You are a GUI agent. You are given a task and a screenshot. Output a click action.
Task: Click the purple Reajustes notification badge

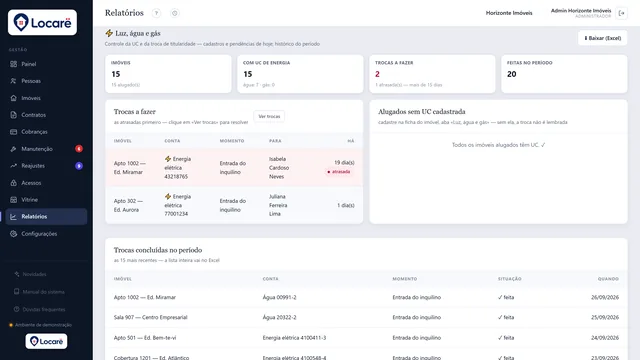(x=79, y=166)
